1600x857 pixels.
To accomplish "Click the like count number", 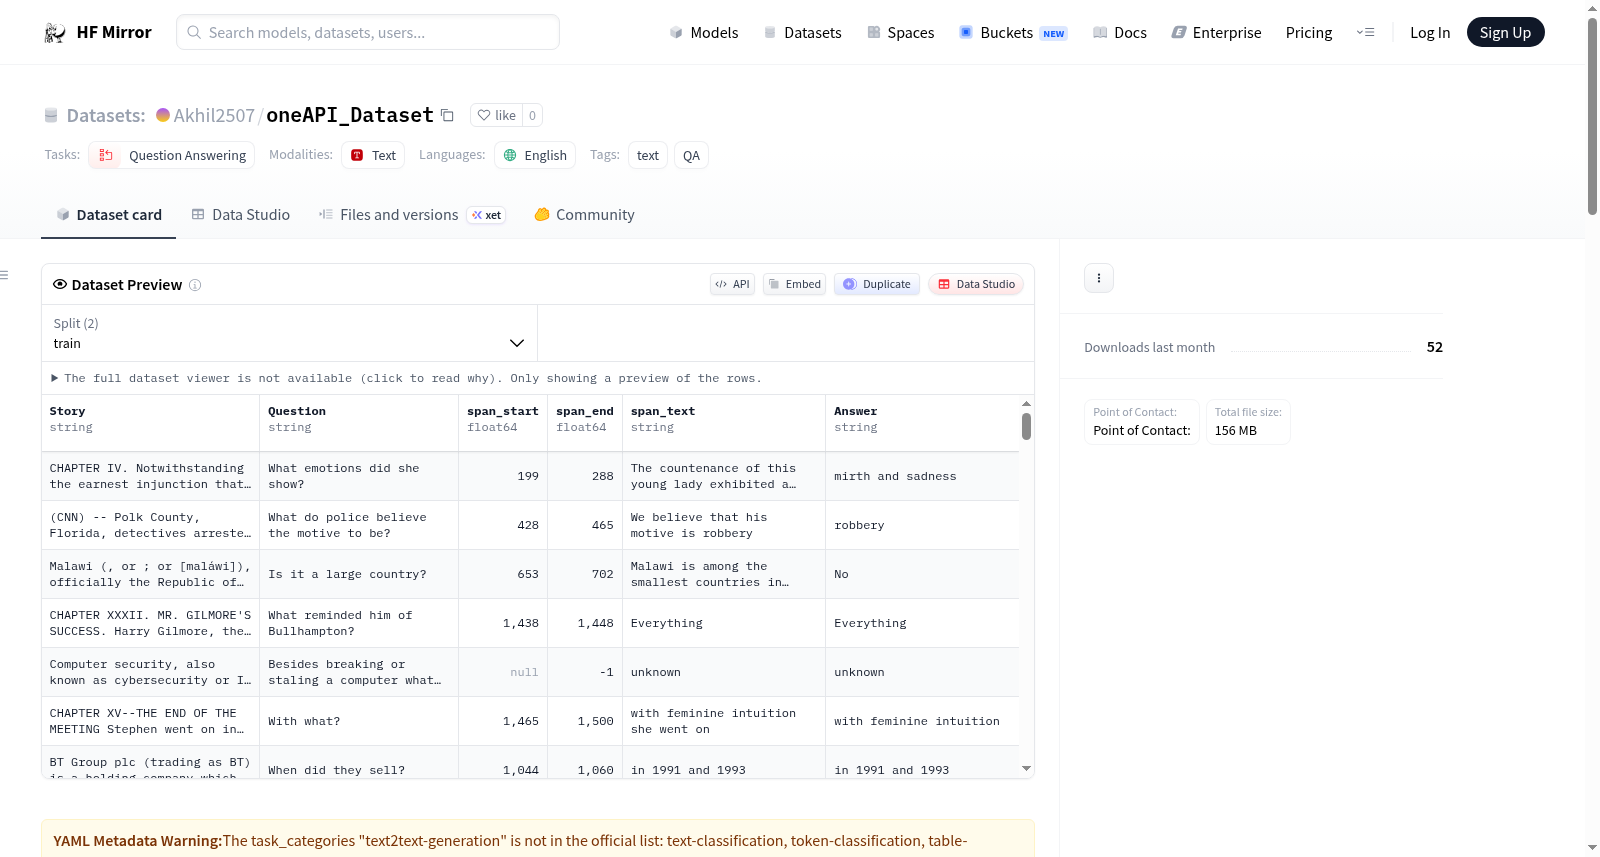I will (x=533, y=115).
